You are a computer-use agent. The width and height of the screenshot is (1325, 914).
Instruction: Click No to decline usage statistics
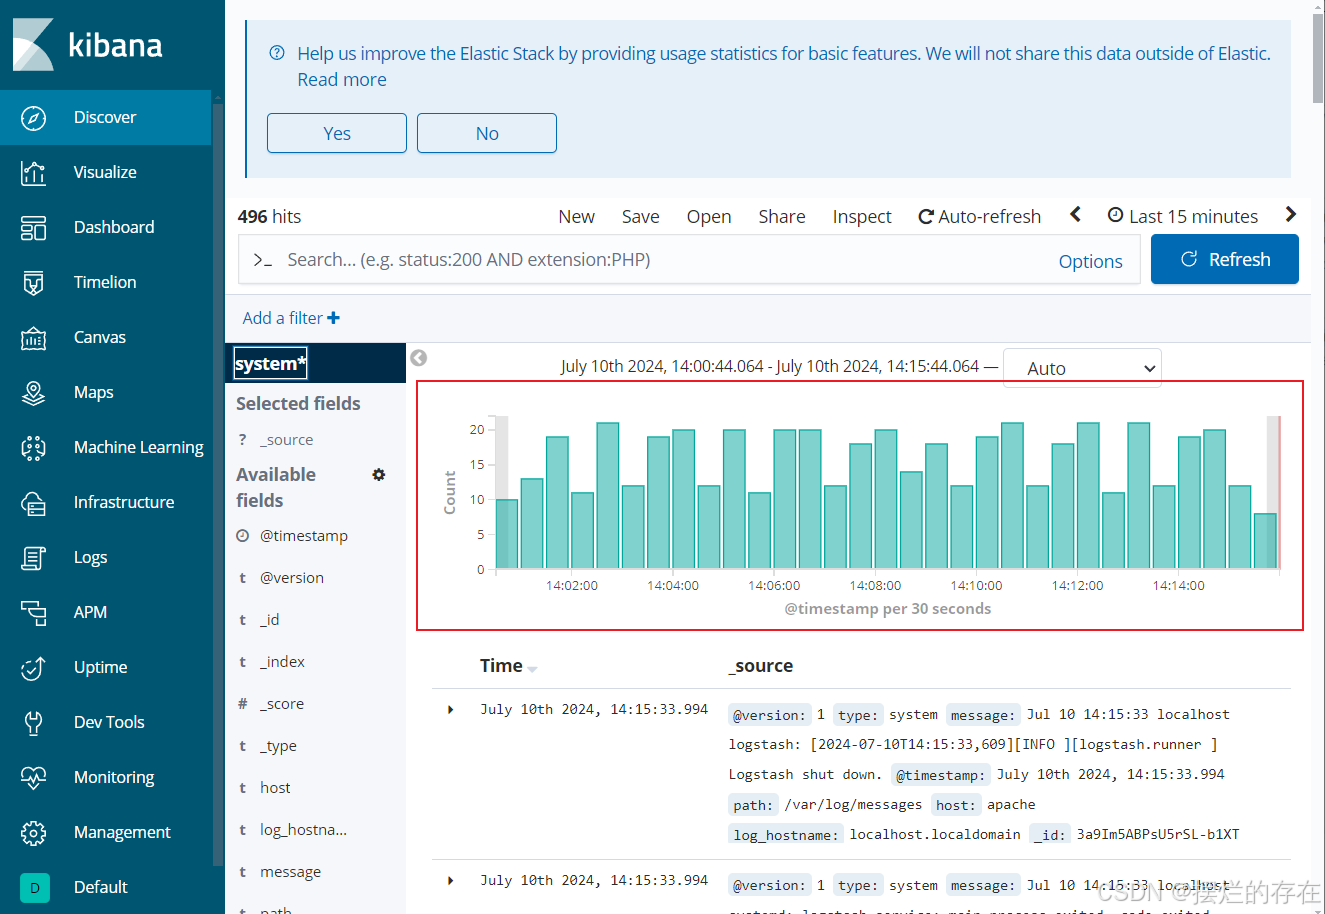coord(487,133)
